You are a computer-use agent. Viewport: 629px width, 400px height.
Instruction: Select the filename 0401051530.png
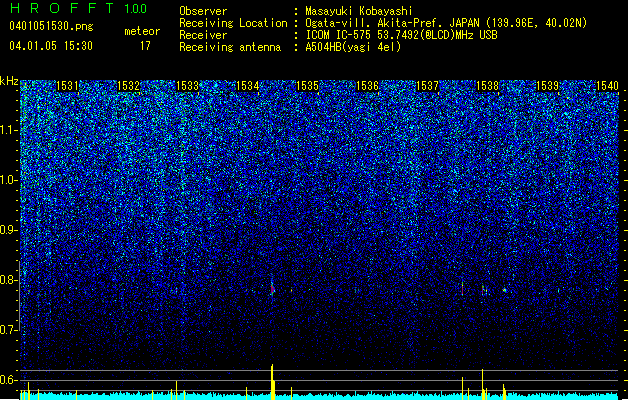click(x=51, y=26)
